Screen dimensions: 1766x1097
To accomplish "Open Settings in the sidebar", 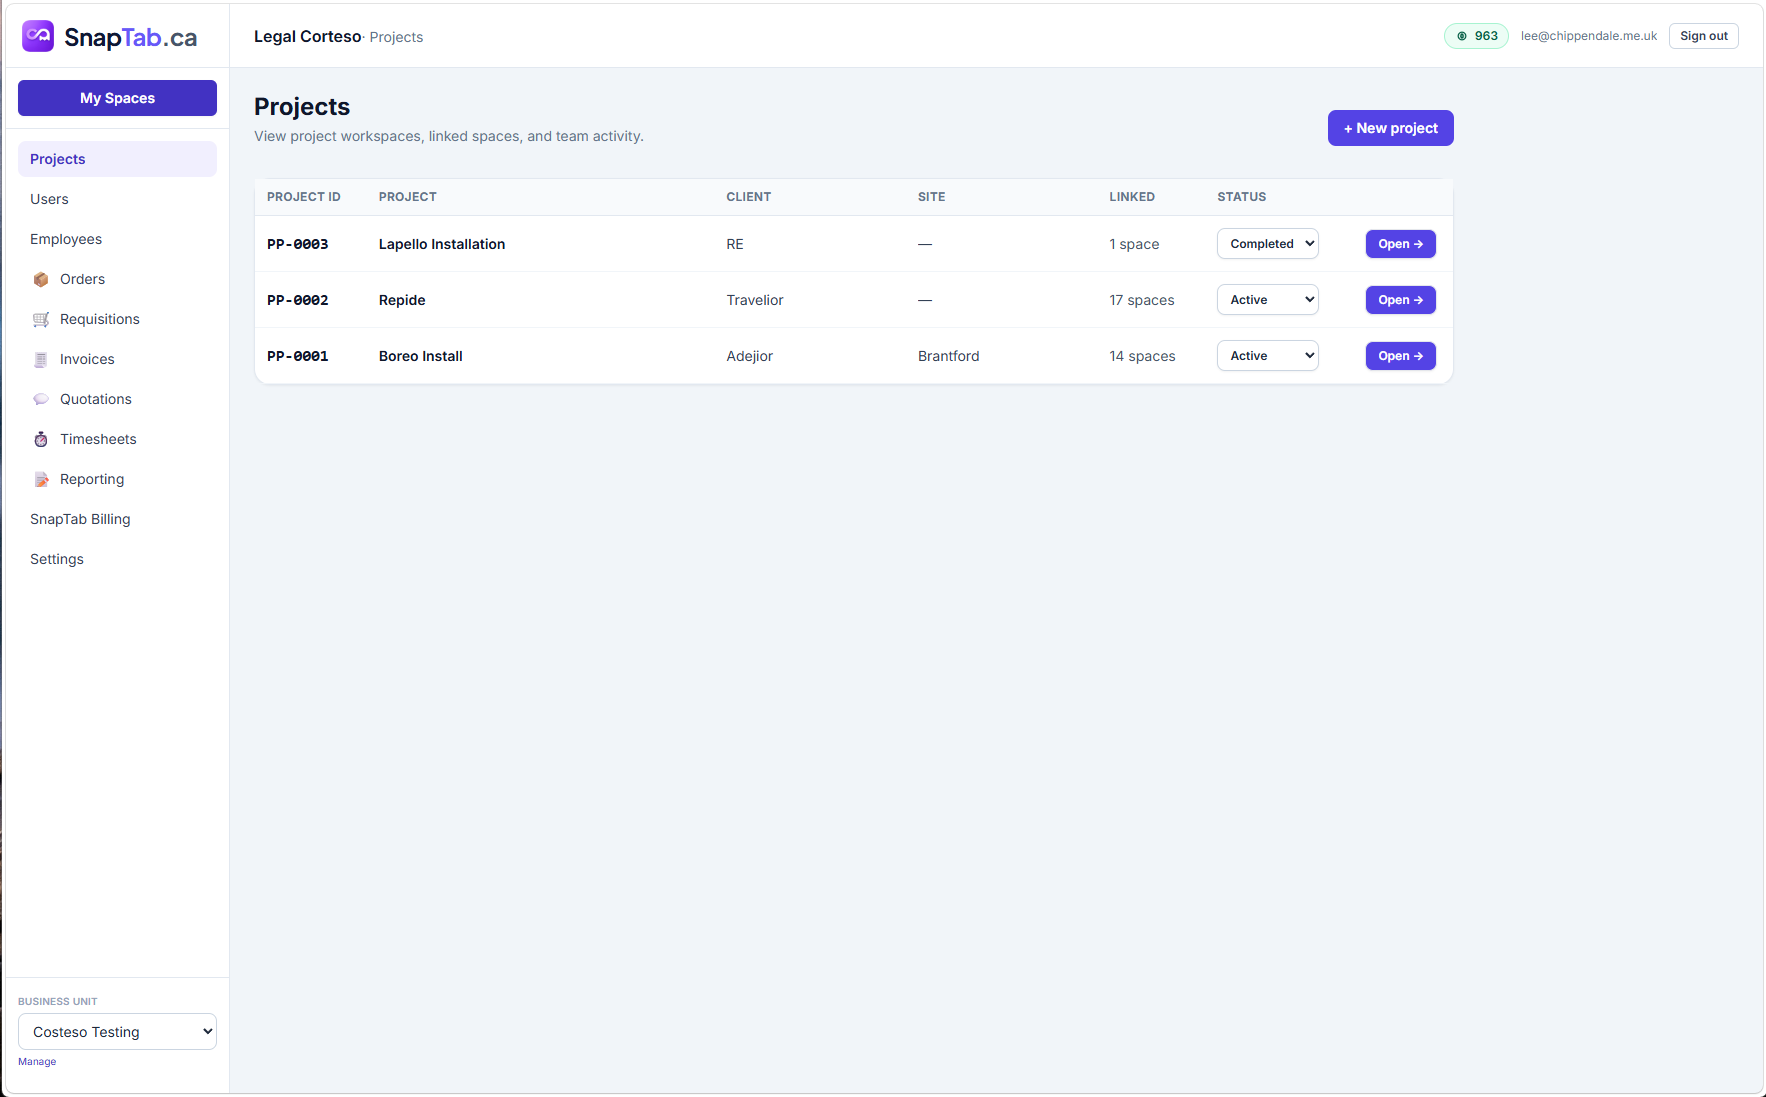I will 117,559.
